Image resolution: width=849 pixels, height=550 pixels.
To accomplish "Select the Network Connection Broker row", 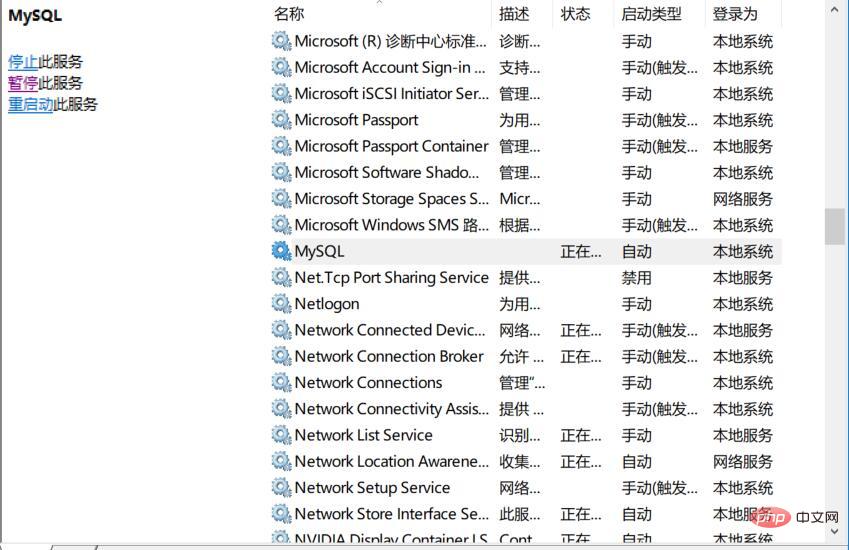I will [x=525, y=356].
